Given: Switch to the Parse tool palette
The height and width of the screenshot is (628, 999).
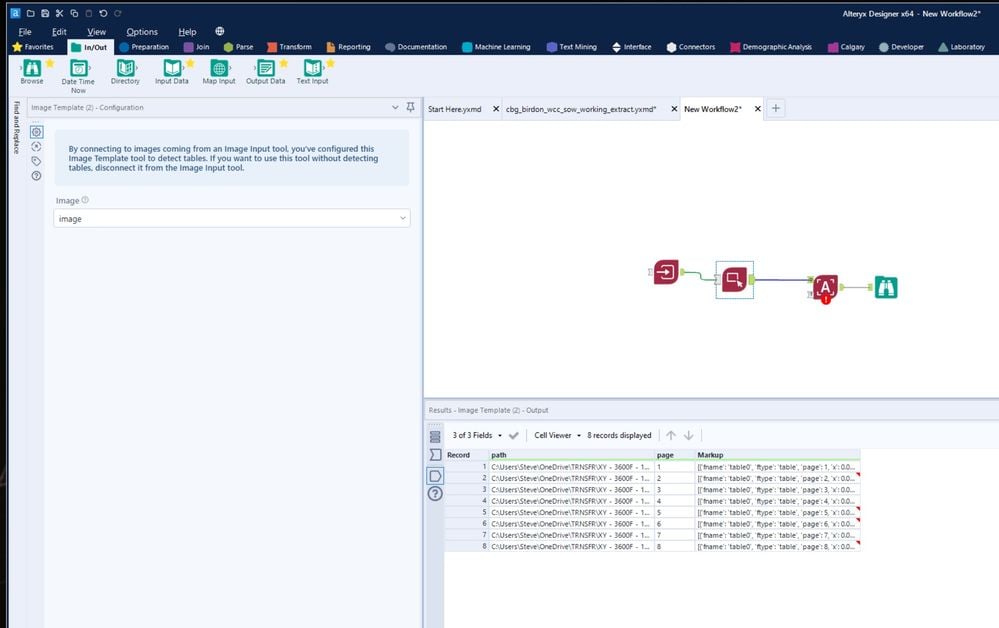Looking at the screenshot, I should click(x=238, y=46).
